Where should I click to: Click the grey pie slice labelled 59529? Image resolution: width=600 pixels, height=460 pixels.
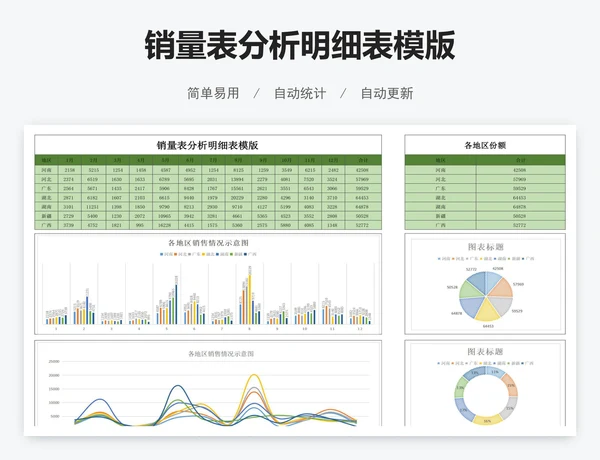[x=503, y=305]
